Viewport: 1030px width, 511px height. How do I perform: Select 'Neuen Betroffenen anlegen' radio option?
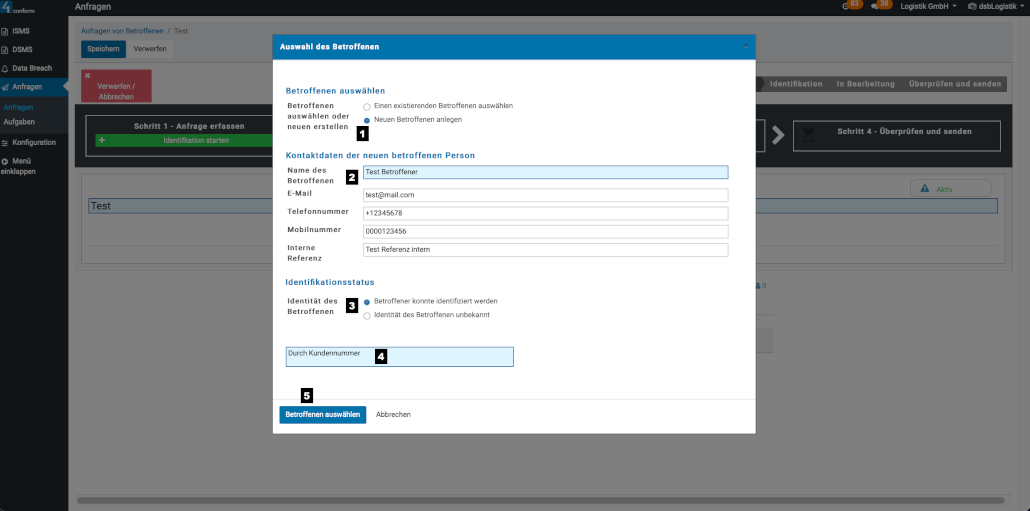pos(367,119)
